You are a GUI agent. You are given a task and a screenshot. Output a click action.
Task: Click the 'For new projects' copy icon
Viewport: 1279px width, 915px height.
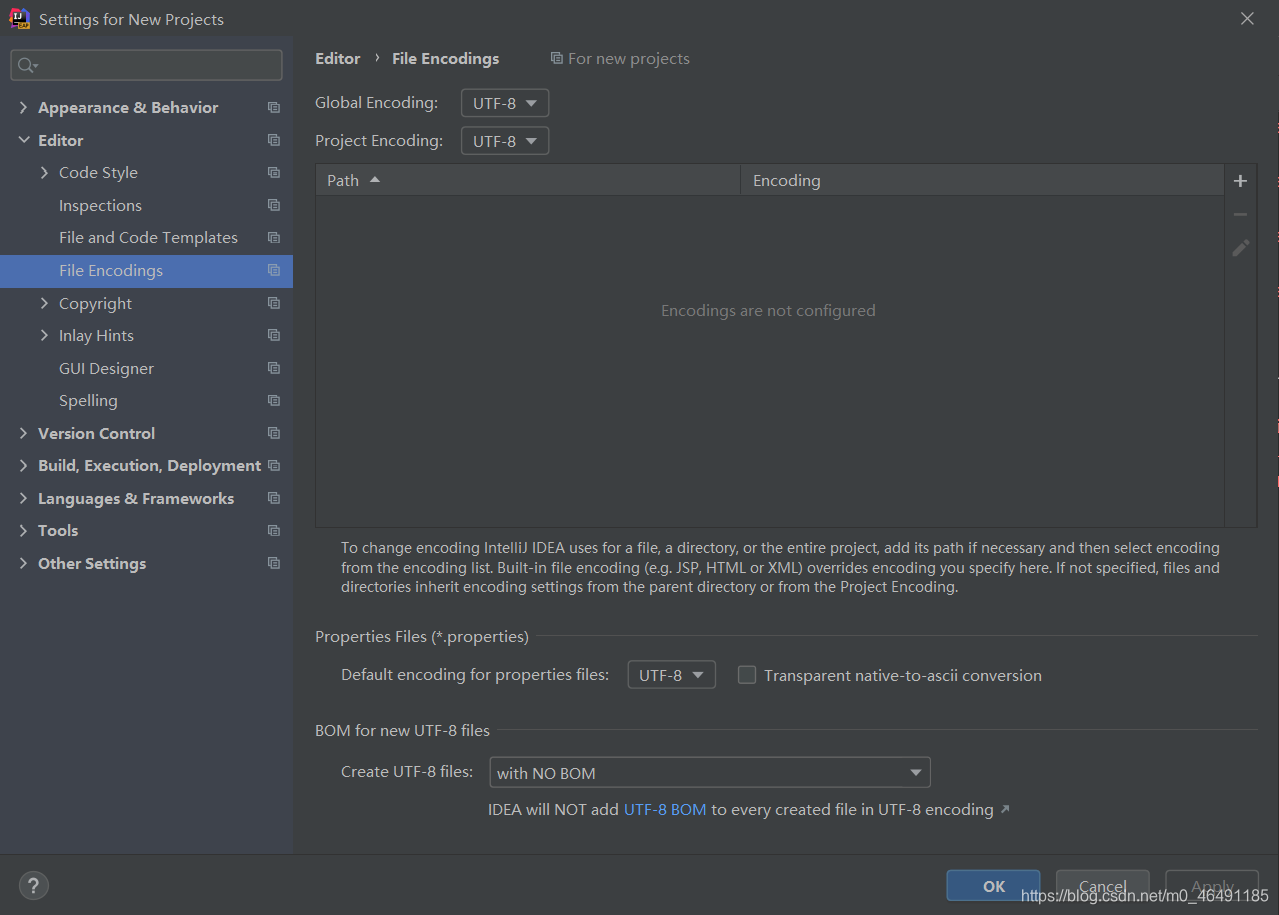coord(557,59)
